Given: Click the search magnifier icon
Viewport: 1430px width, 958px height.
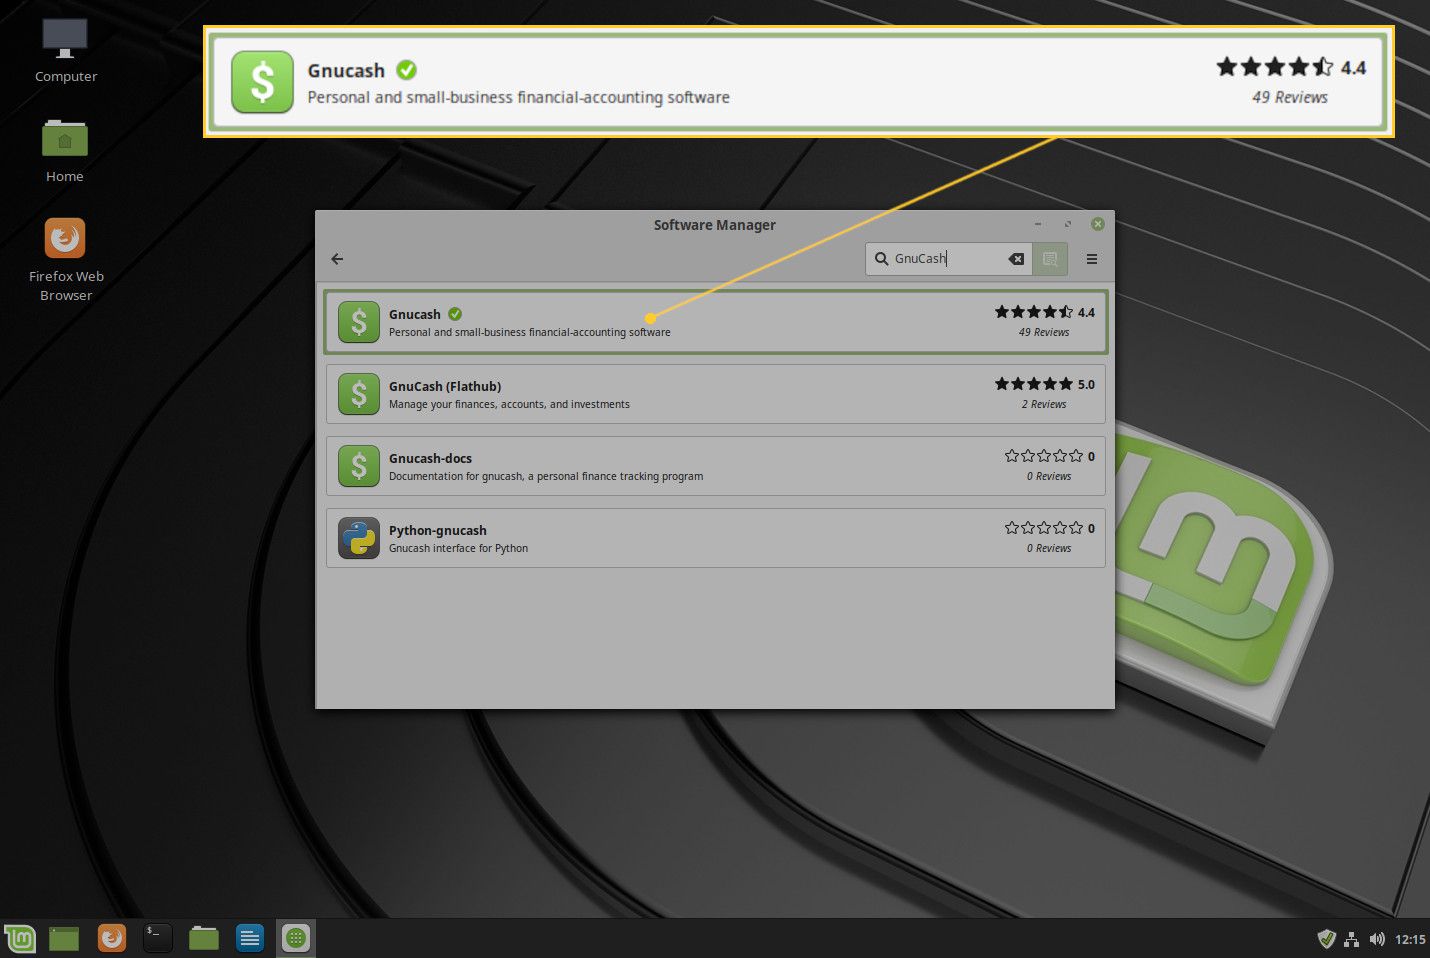Looking at the screenshot, I should (881, 259).
